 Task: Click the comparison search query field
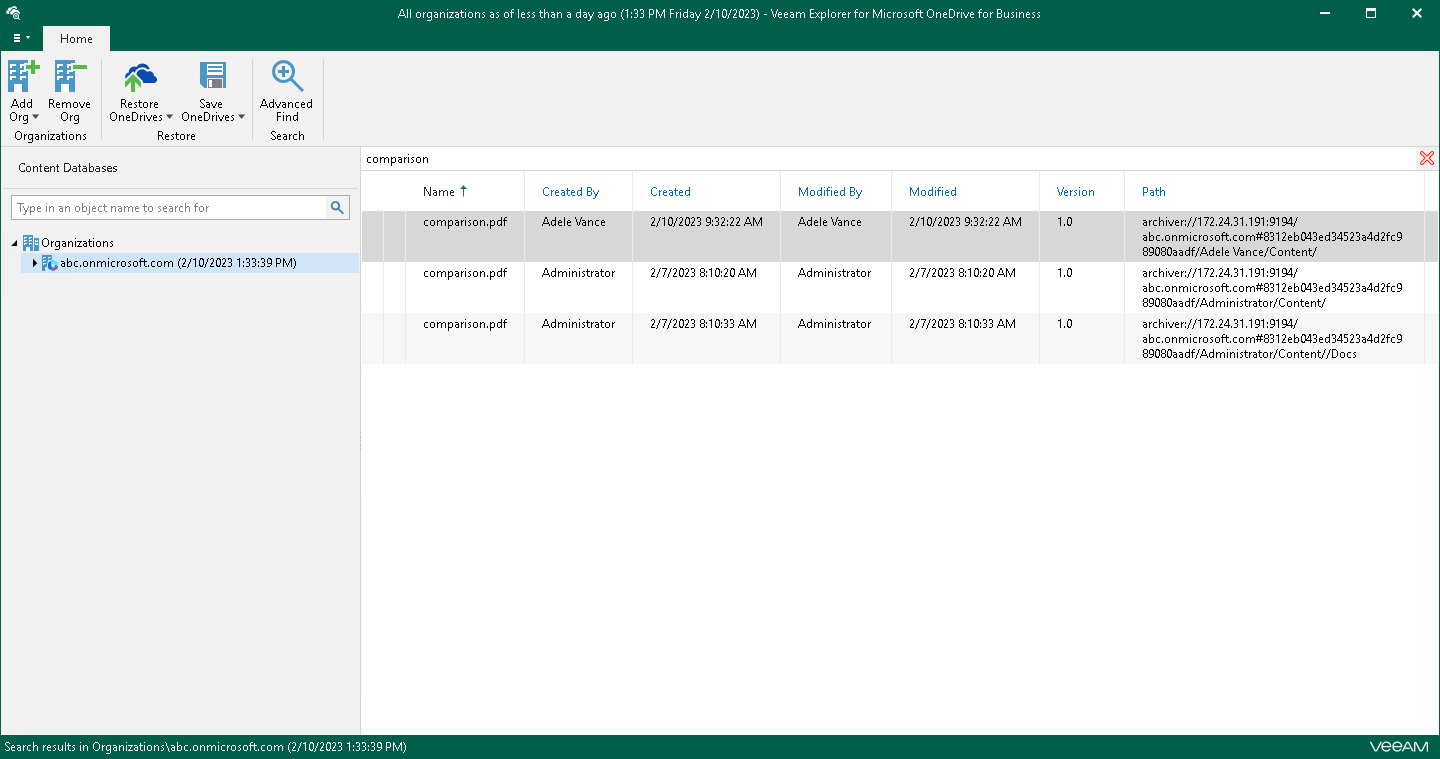[889, 159]
